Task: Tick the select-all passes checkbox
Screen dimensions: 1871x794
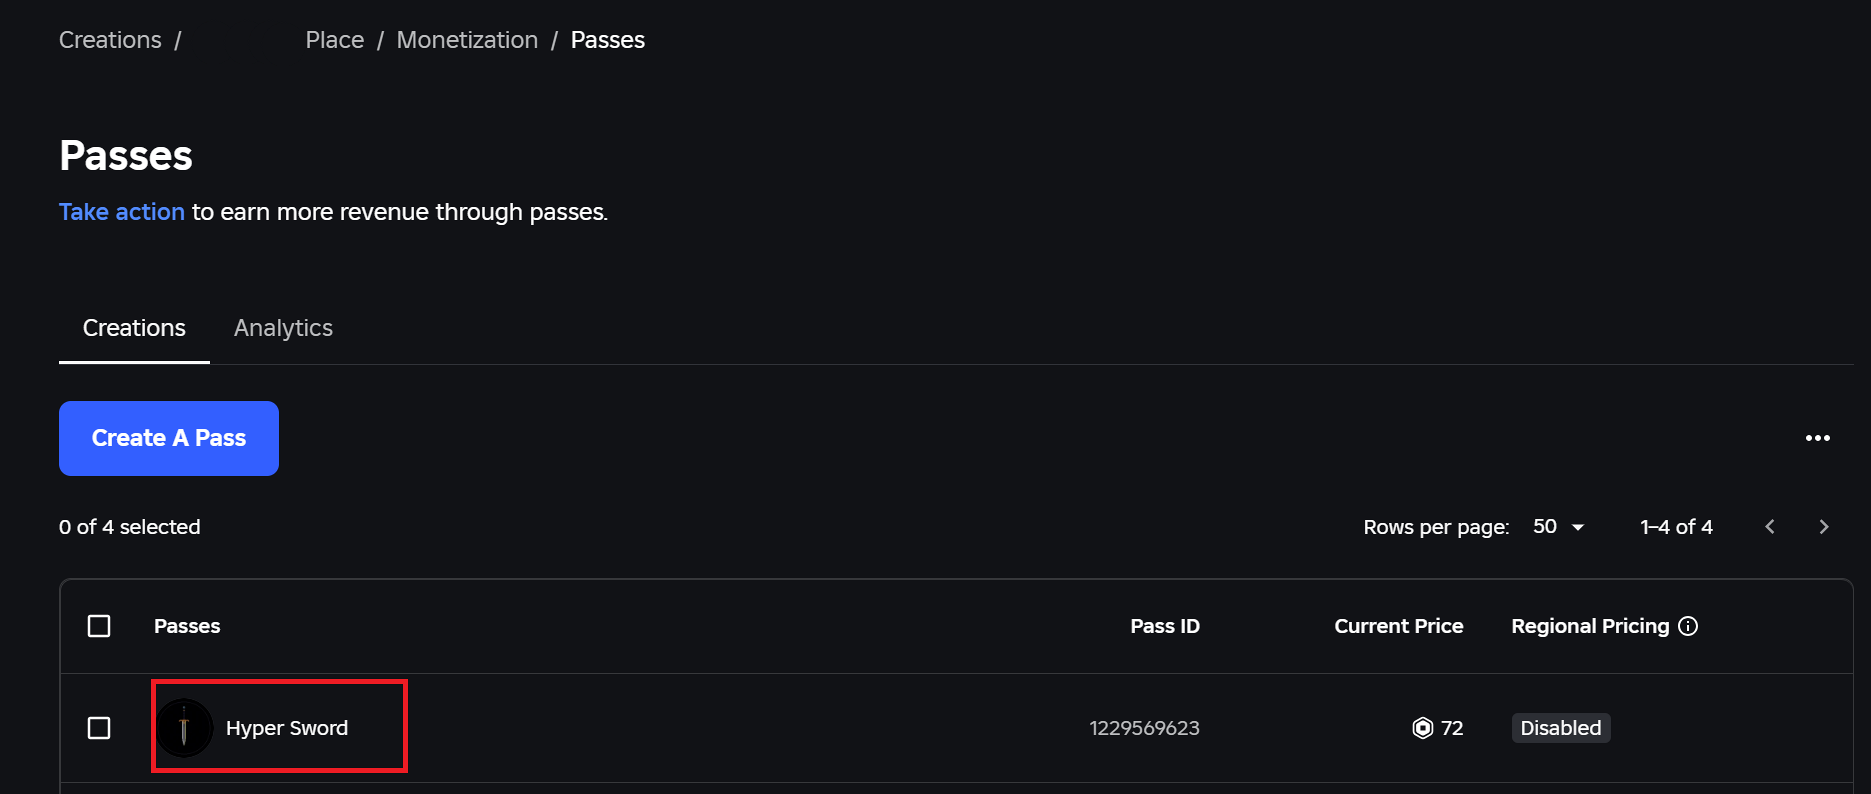Action: coord(99,626)
